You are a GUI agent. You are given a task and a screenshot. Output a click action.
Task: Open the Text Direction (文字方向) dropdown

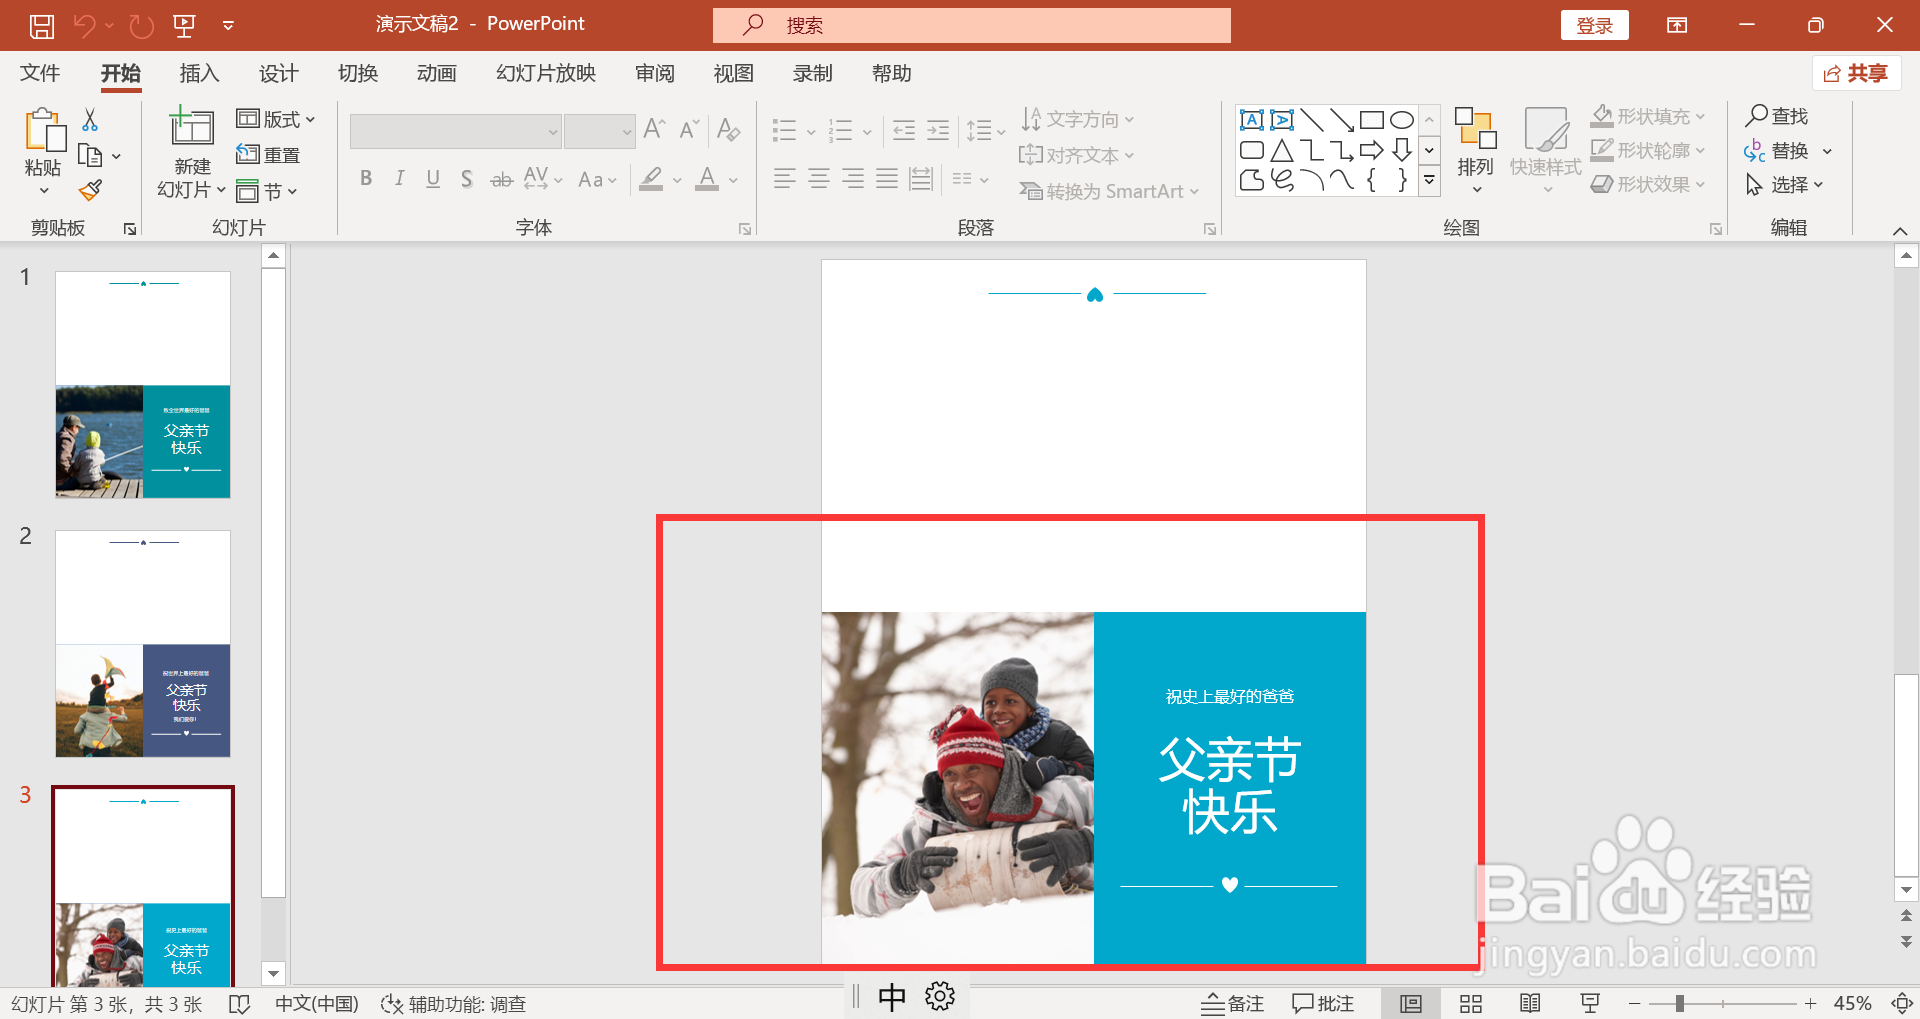1078,119
